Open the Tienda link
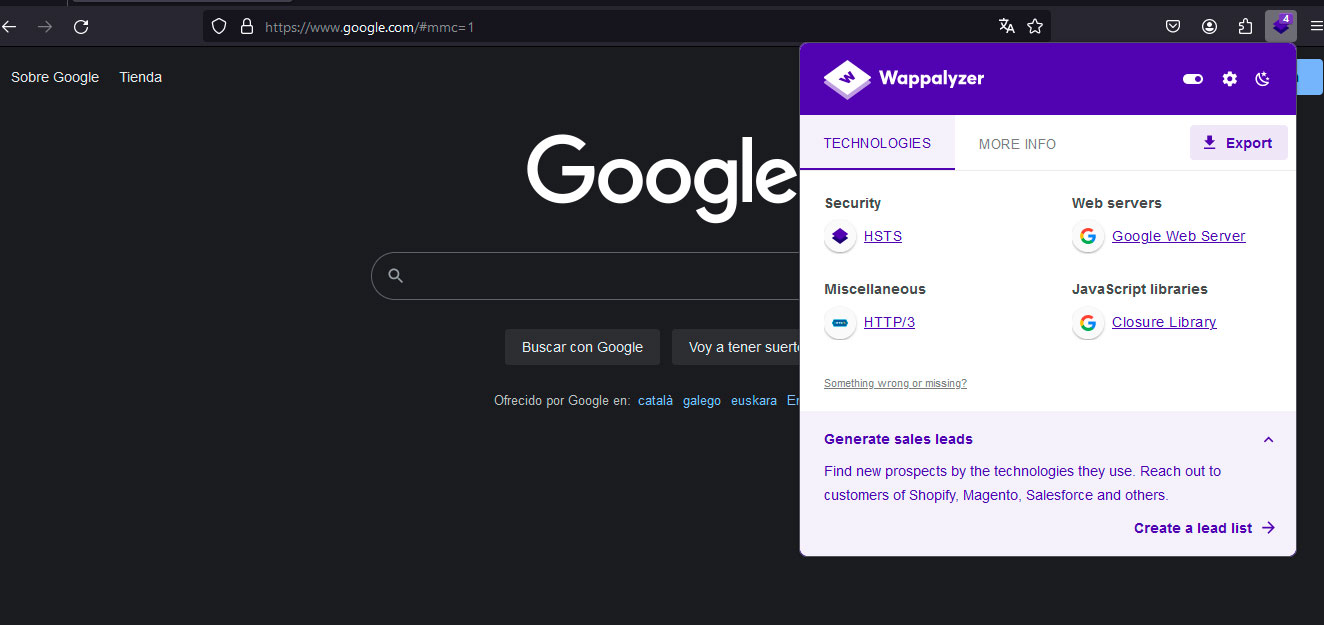This screenshot has height=625, width=1324. click(140, 77)
